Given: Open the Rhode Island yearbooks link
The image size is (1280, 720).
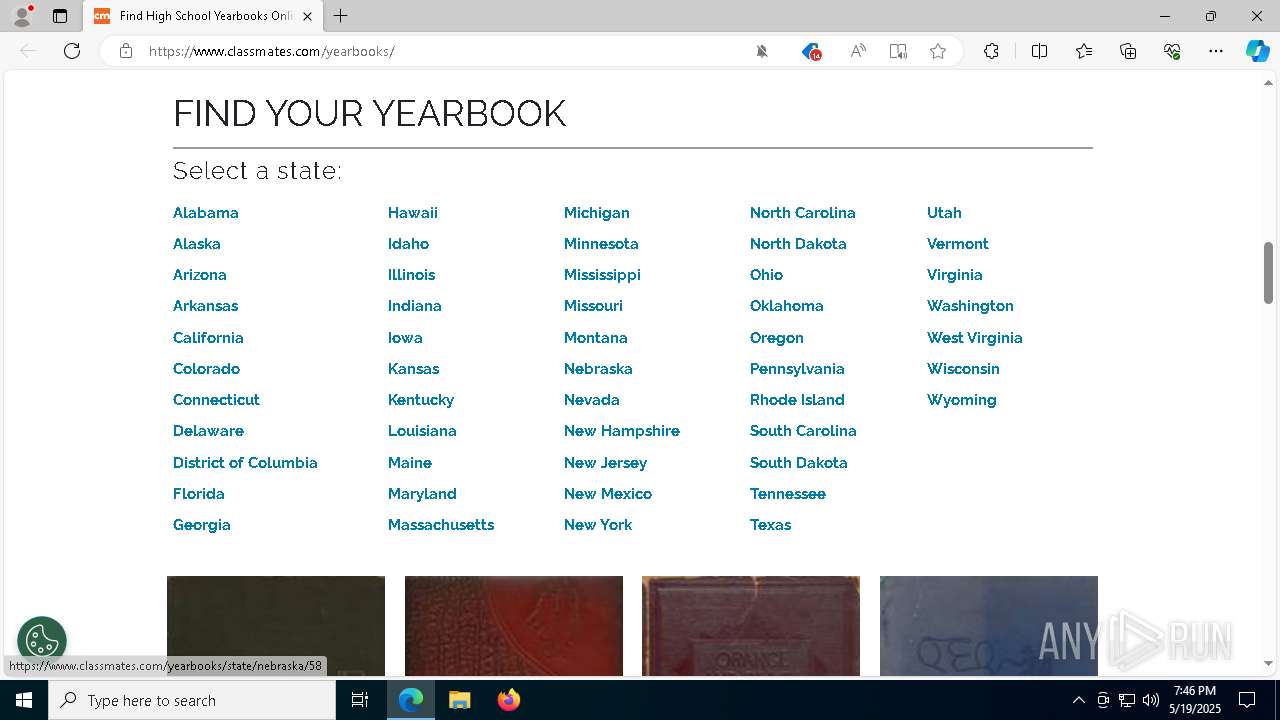Looking at the screenshot, I should point(797,400).
